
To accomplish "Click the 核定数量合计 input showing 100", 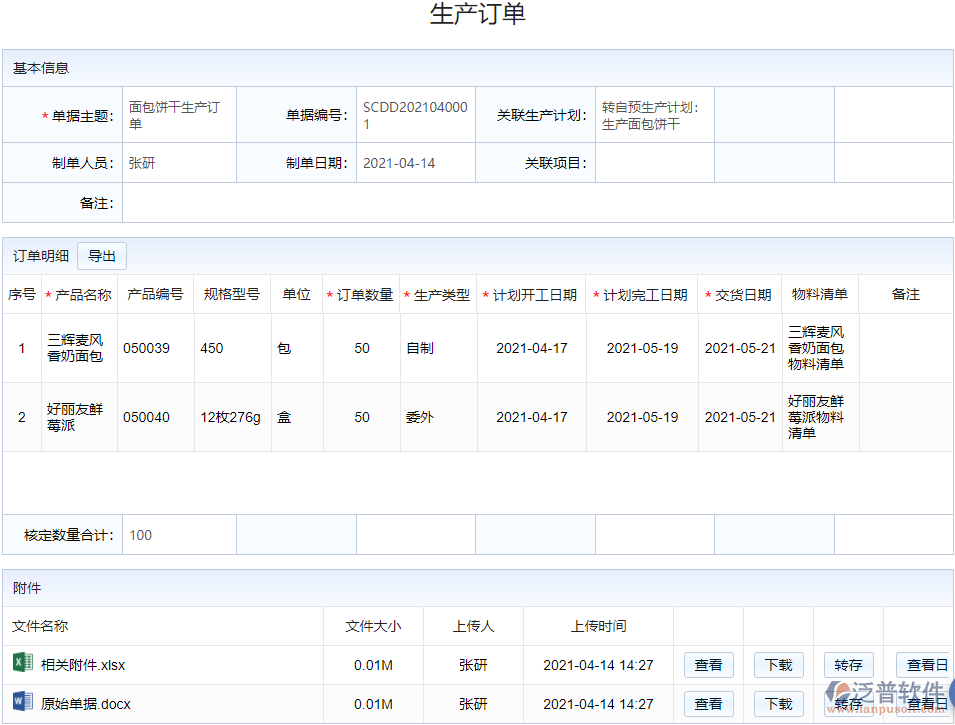I will [x=178, y=535].
